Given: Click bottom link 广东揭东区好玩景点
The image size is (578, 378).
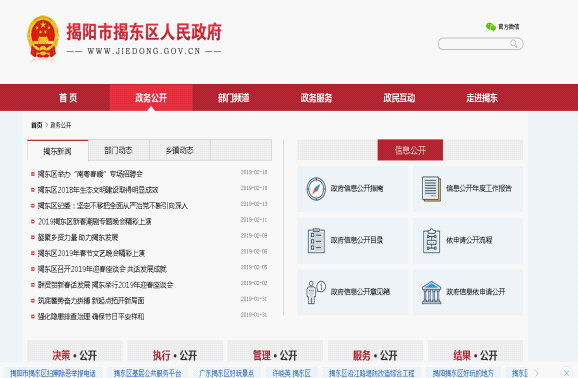Looking at the screenshot, I should point(227,373).
